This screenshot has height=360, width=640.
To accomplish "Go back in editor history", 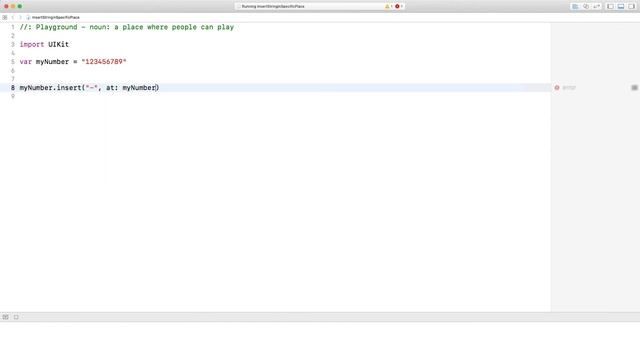I will (13, 18).
